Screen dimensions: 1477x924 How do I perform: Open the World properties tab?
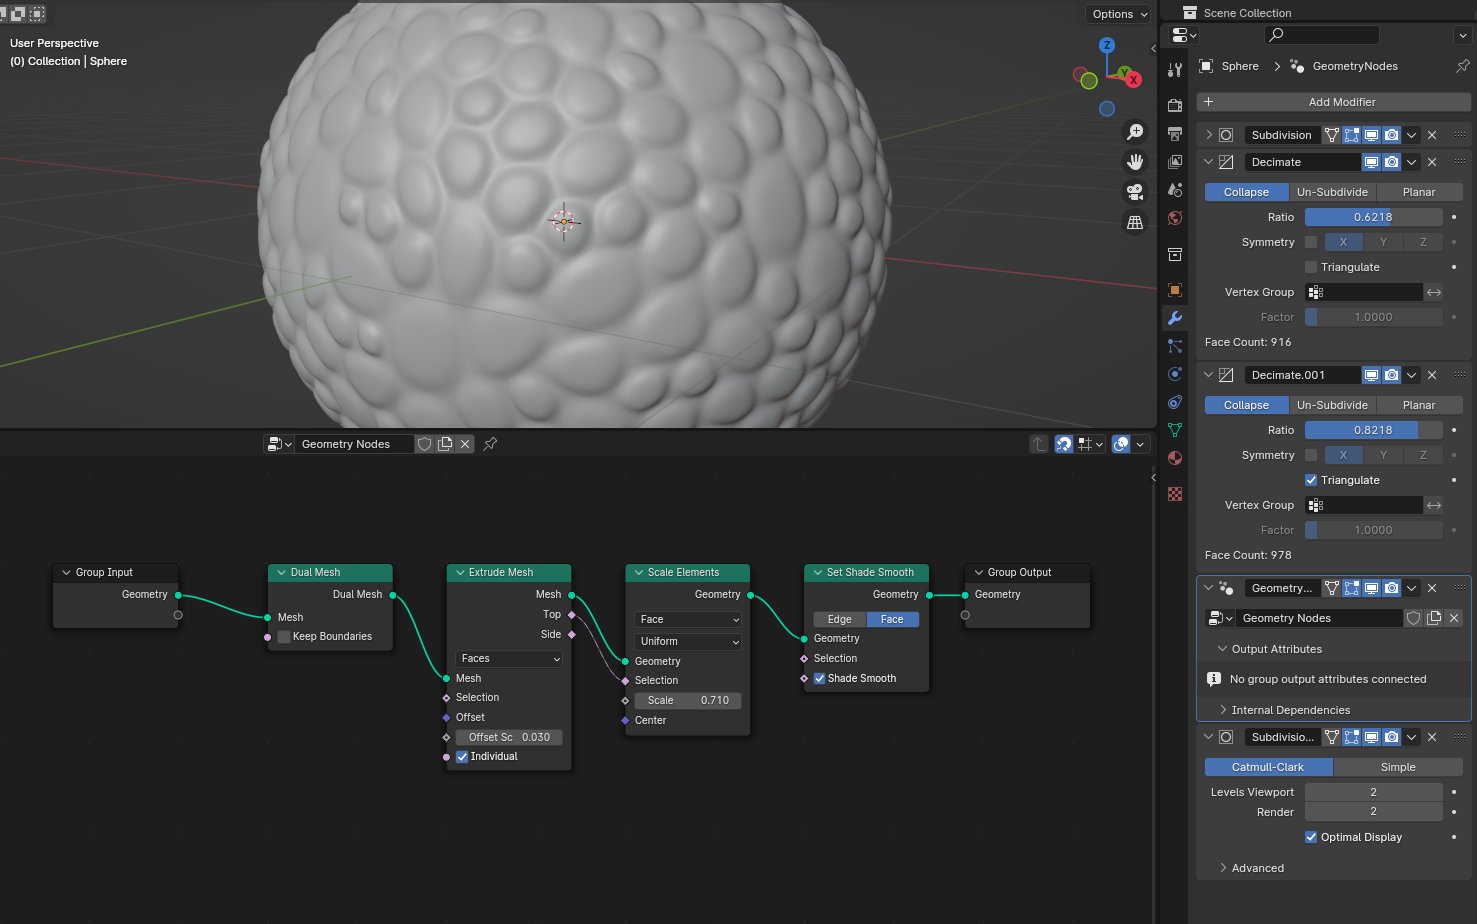coord(1175,218)
